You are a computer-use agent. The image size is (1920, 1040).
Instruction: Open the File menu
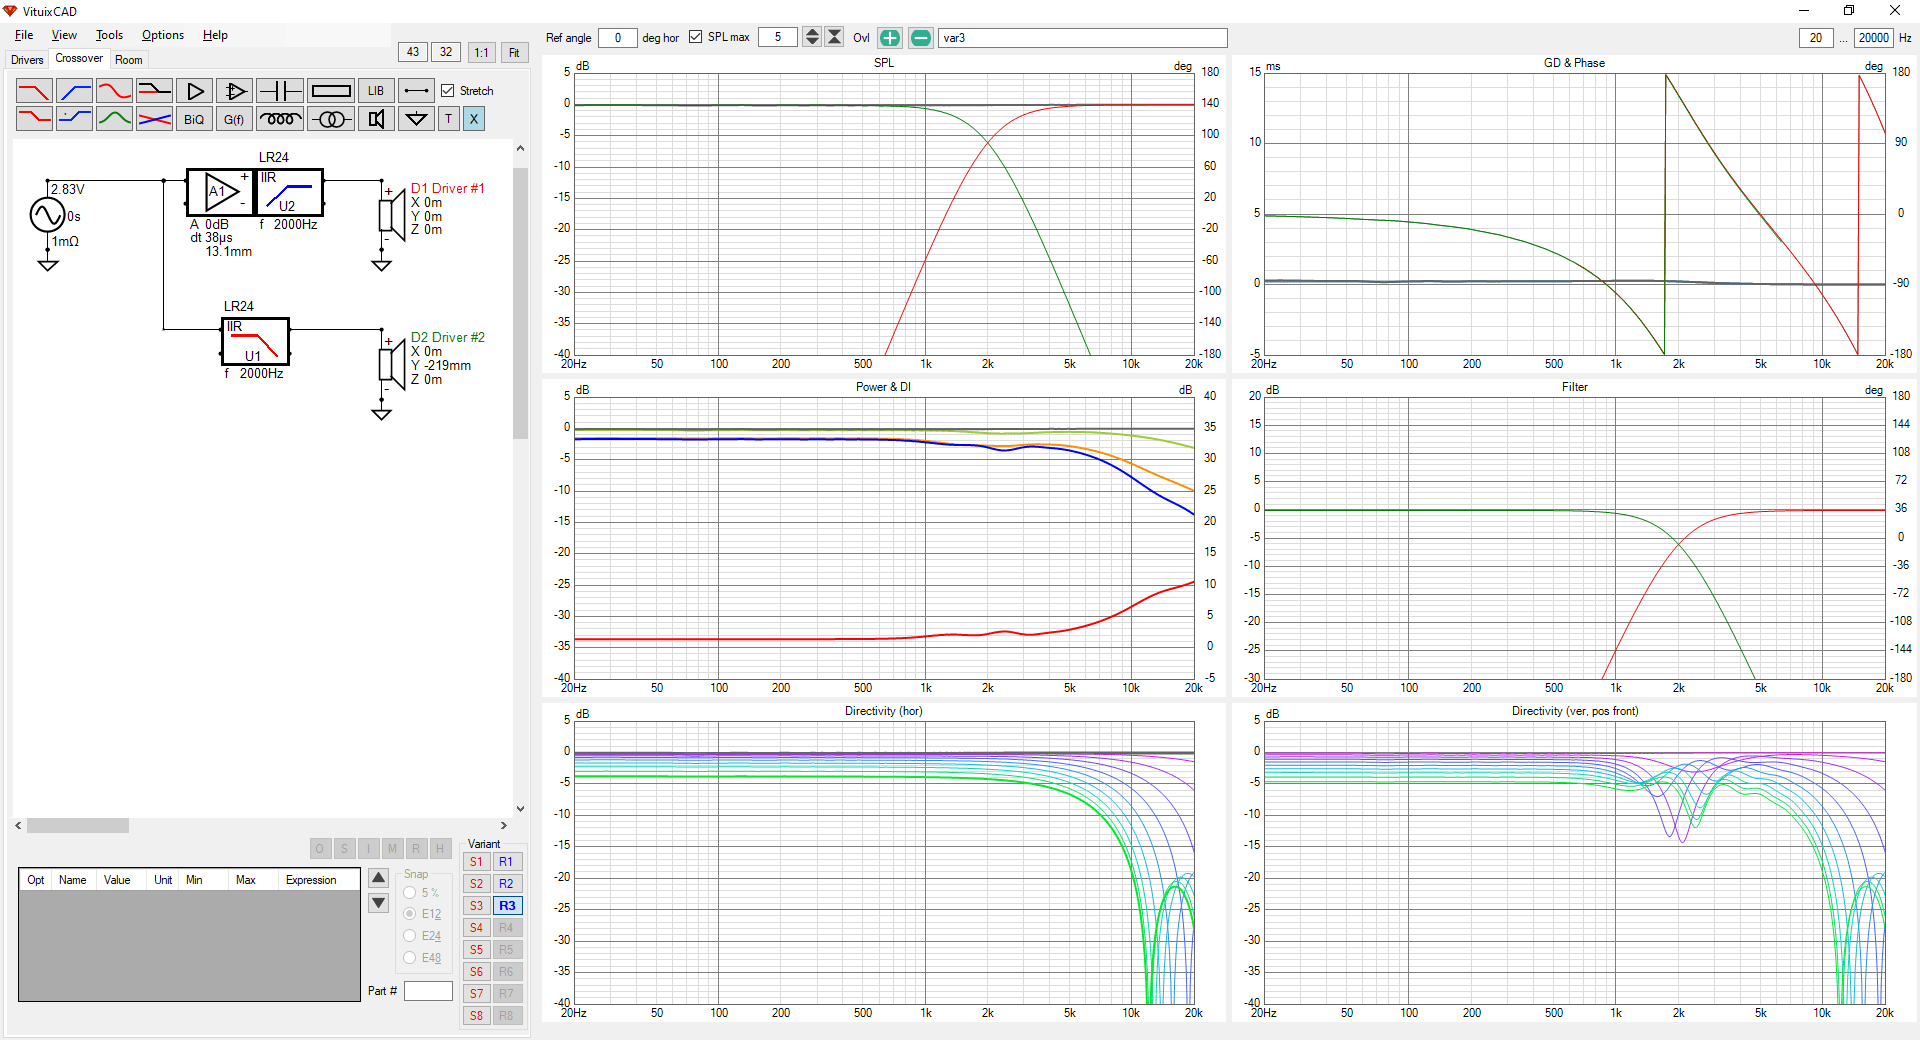(x=24, y=35)
